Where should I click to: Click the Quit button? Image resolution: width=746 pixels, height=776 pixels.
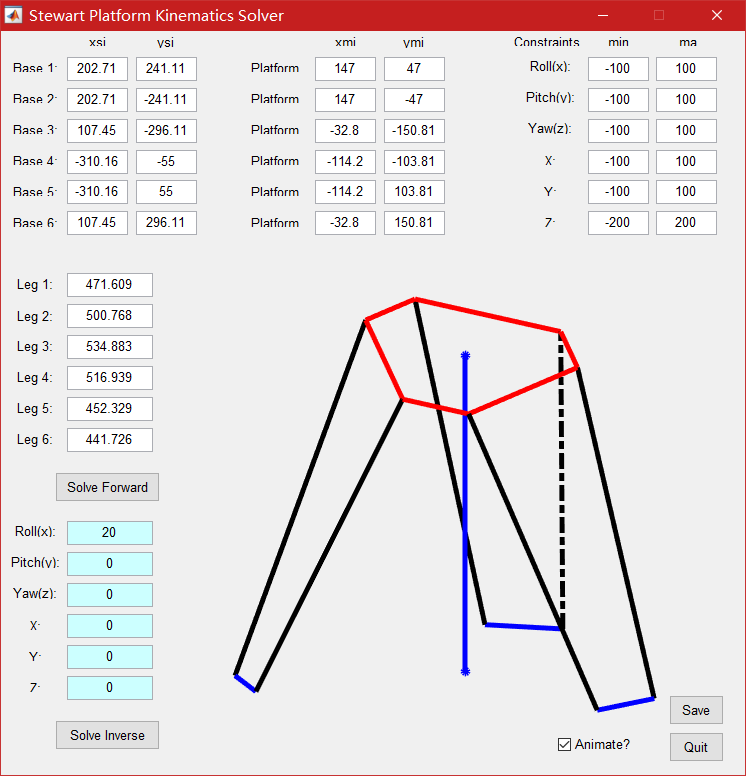696,747
